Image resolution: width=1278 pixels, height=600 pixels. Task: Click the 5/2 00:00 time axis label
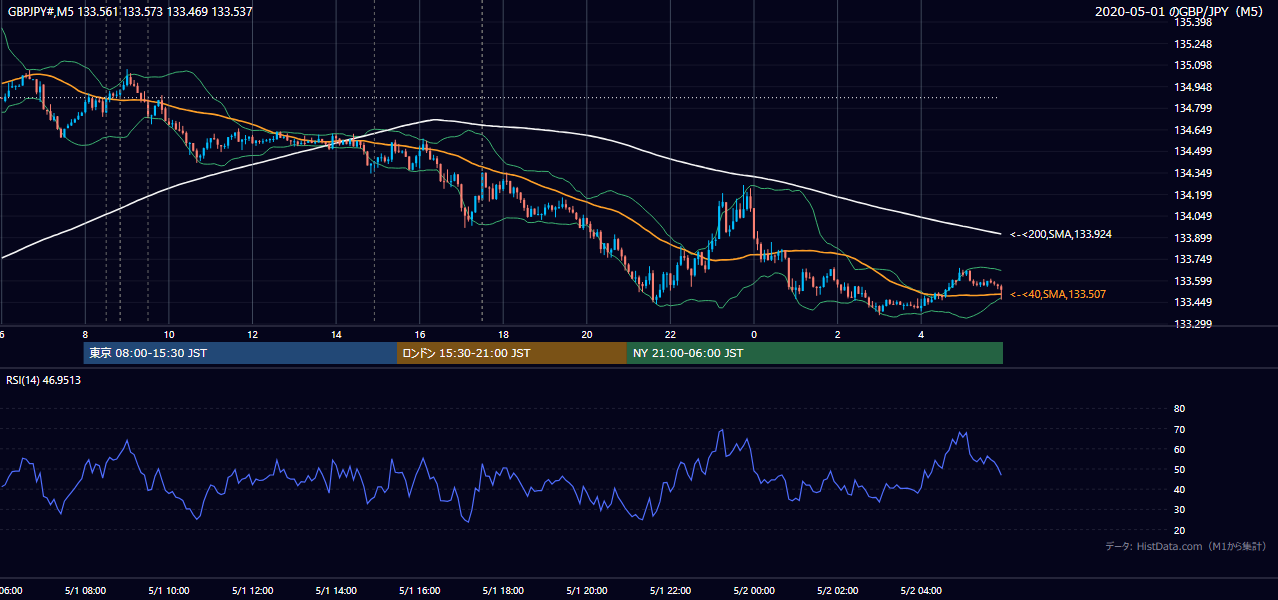click(754, 591)
